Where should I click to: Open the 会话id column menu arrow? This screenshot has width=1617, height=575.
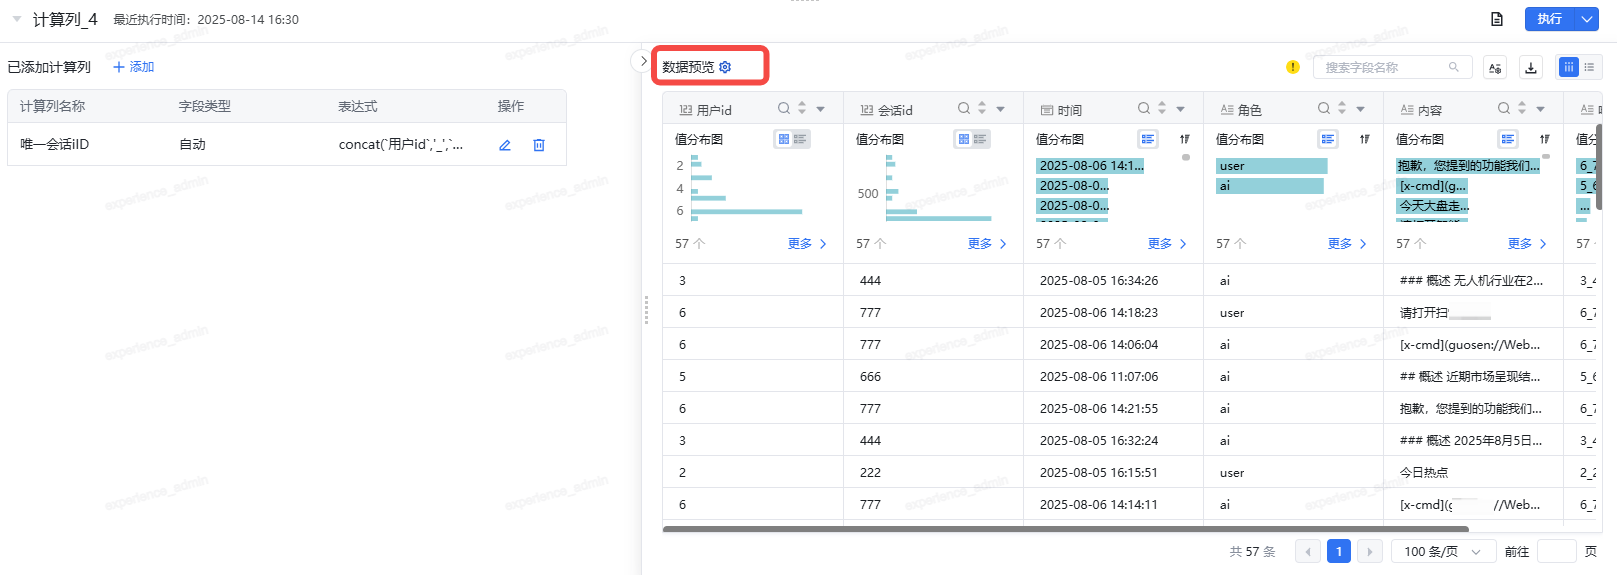[1001, 109]
